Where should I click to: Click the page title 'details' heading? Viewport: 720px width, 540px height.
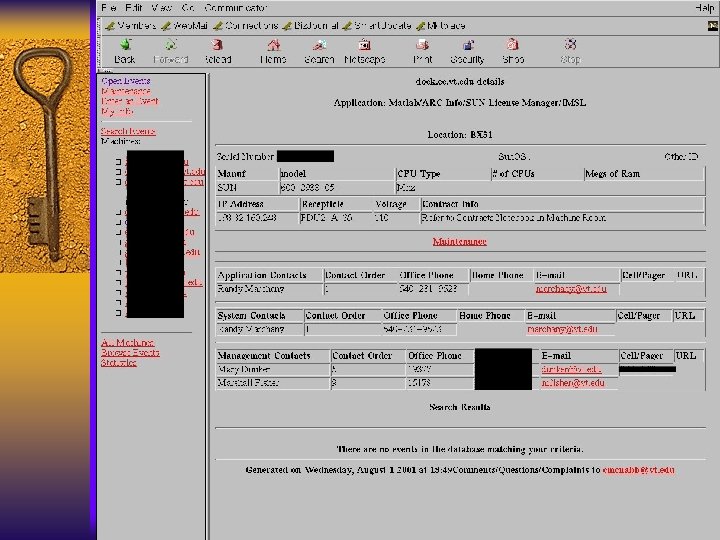click(x=460, y=82)
